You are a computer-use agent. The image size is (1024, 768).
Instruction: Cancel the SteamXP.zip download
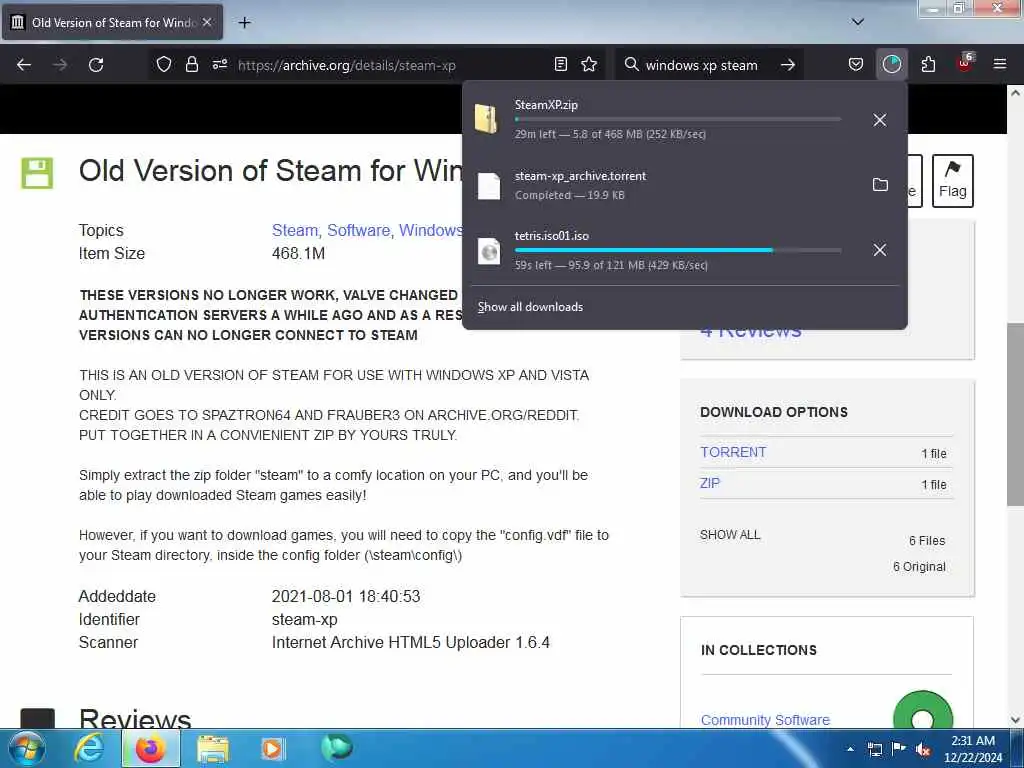[880, 120]
